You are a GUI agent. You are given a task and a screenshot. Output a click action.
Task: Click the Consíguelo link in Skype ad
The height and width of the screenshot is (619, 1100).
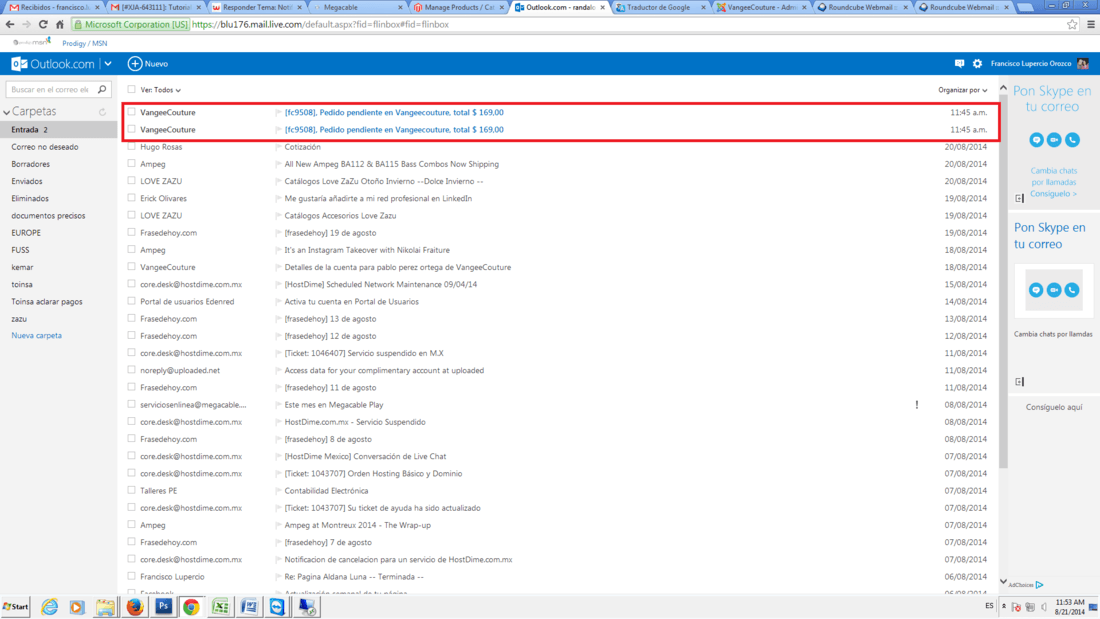tap(1053, 194)
